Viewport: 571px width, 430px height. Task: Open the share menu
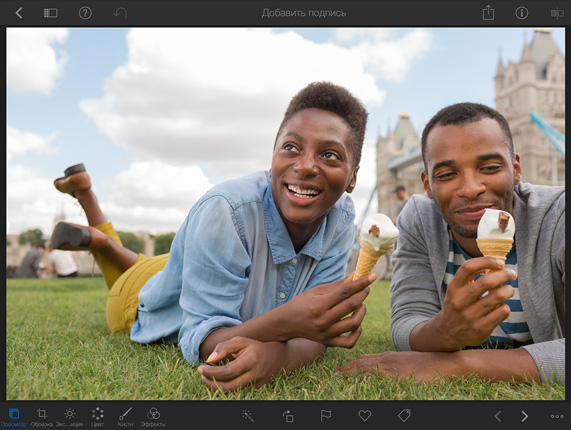point(488,13)
